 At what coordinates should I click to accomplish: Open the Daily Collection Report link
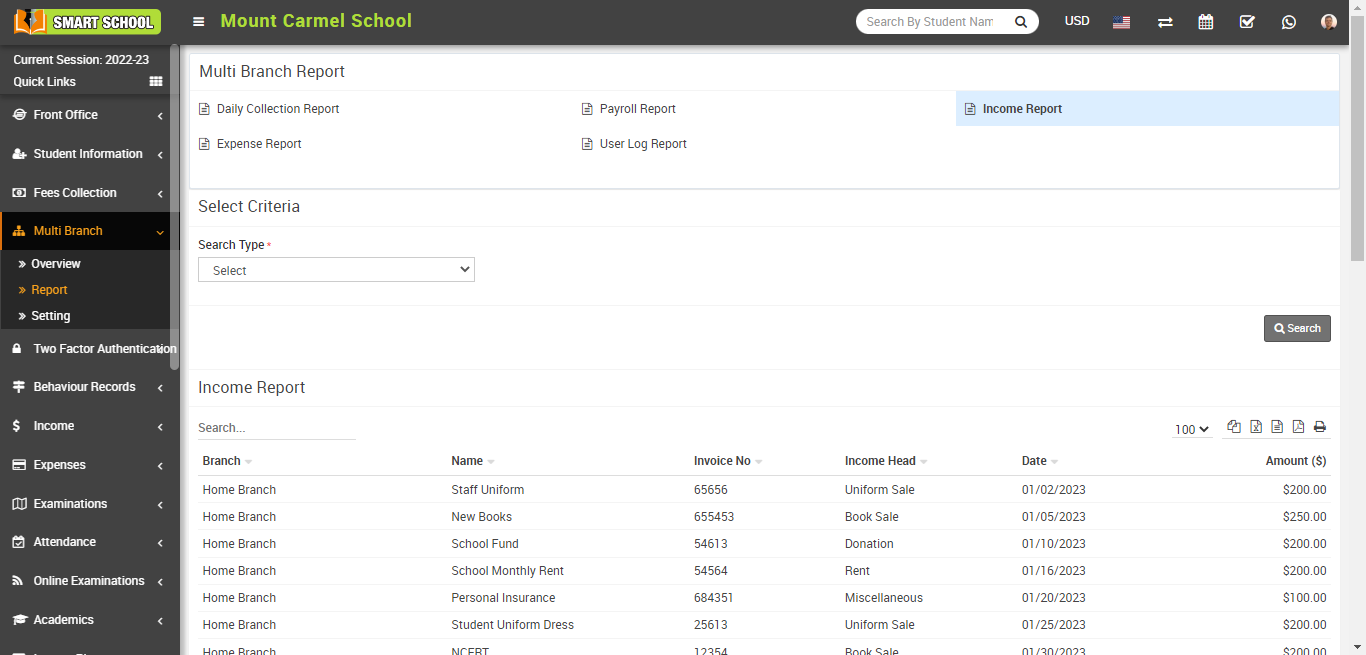pyautogui.click(x=278, y=109)
